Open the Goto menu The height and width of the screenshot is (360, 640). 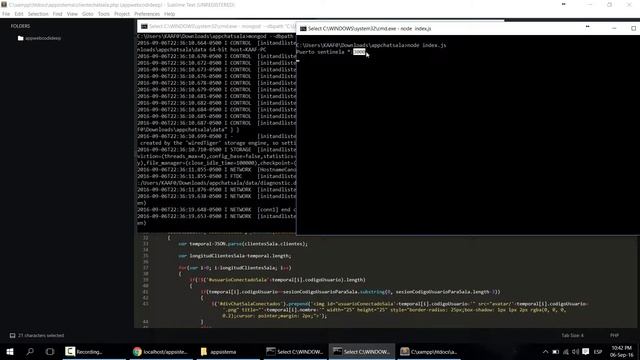tap(88, 14)
